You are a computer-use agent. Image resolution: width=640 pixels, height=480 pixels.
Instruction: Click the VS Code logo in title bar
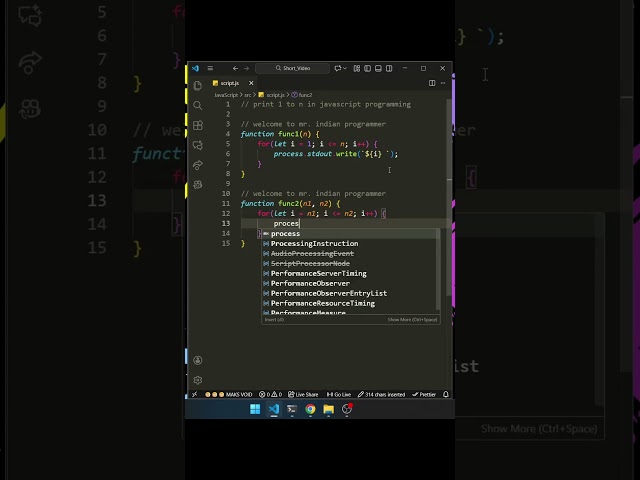pyautogui.click(x=196, y=68)
